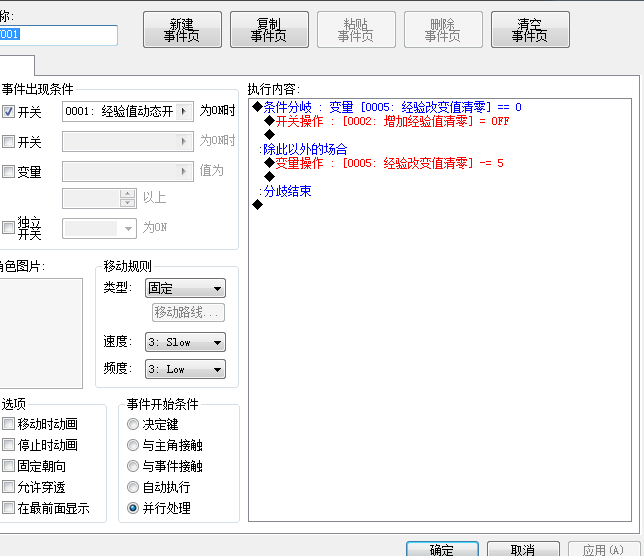Select the last empty command diamond line
Screen dimensions: 644x556
click(258, 204)
